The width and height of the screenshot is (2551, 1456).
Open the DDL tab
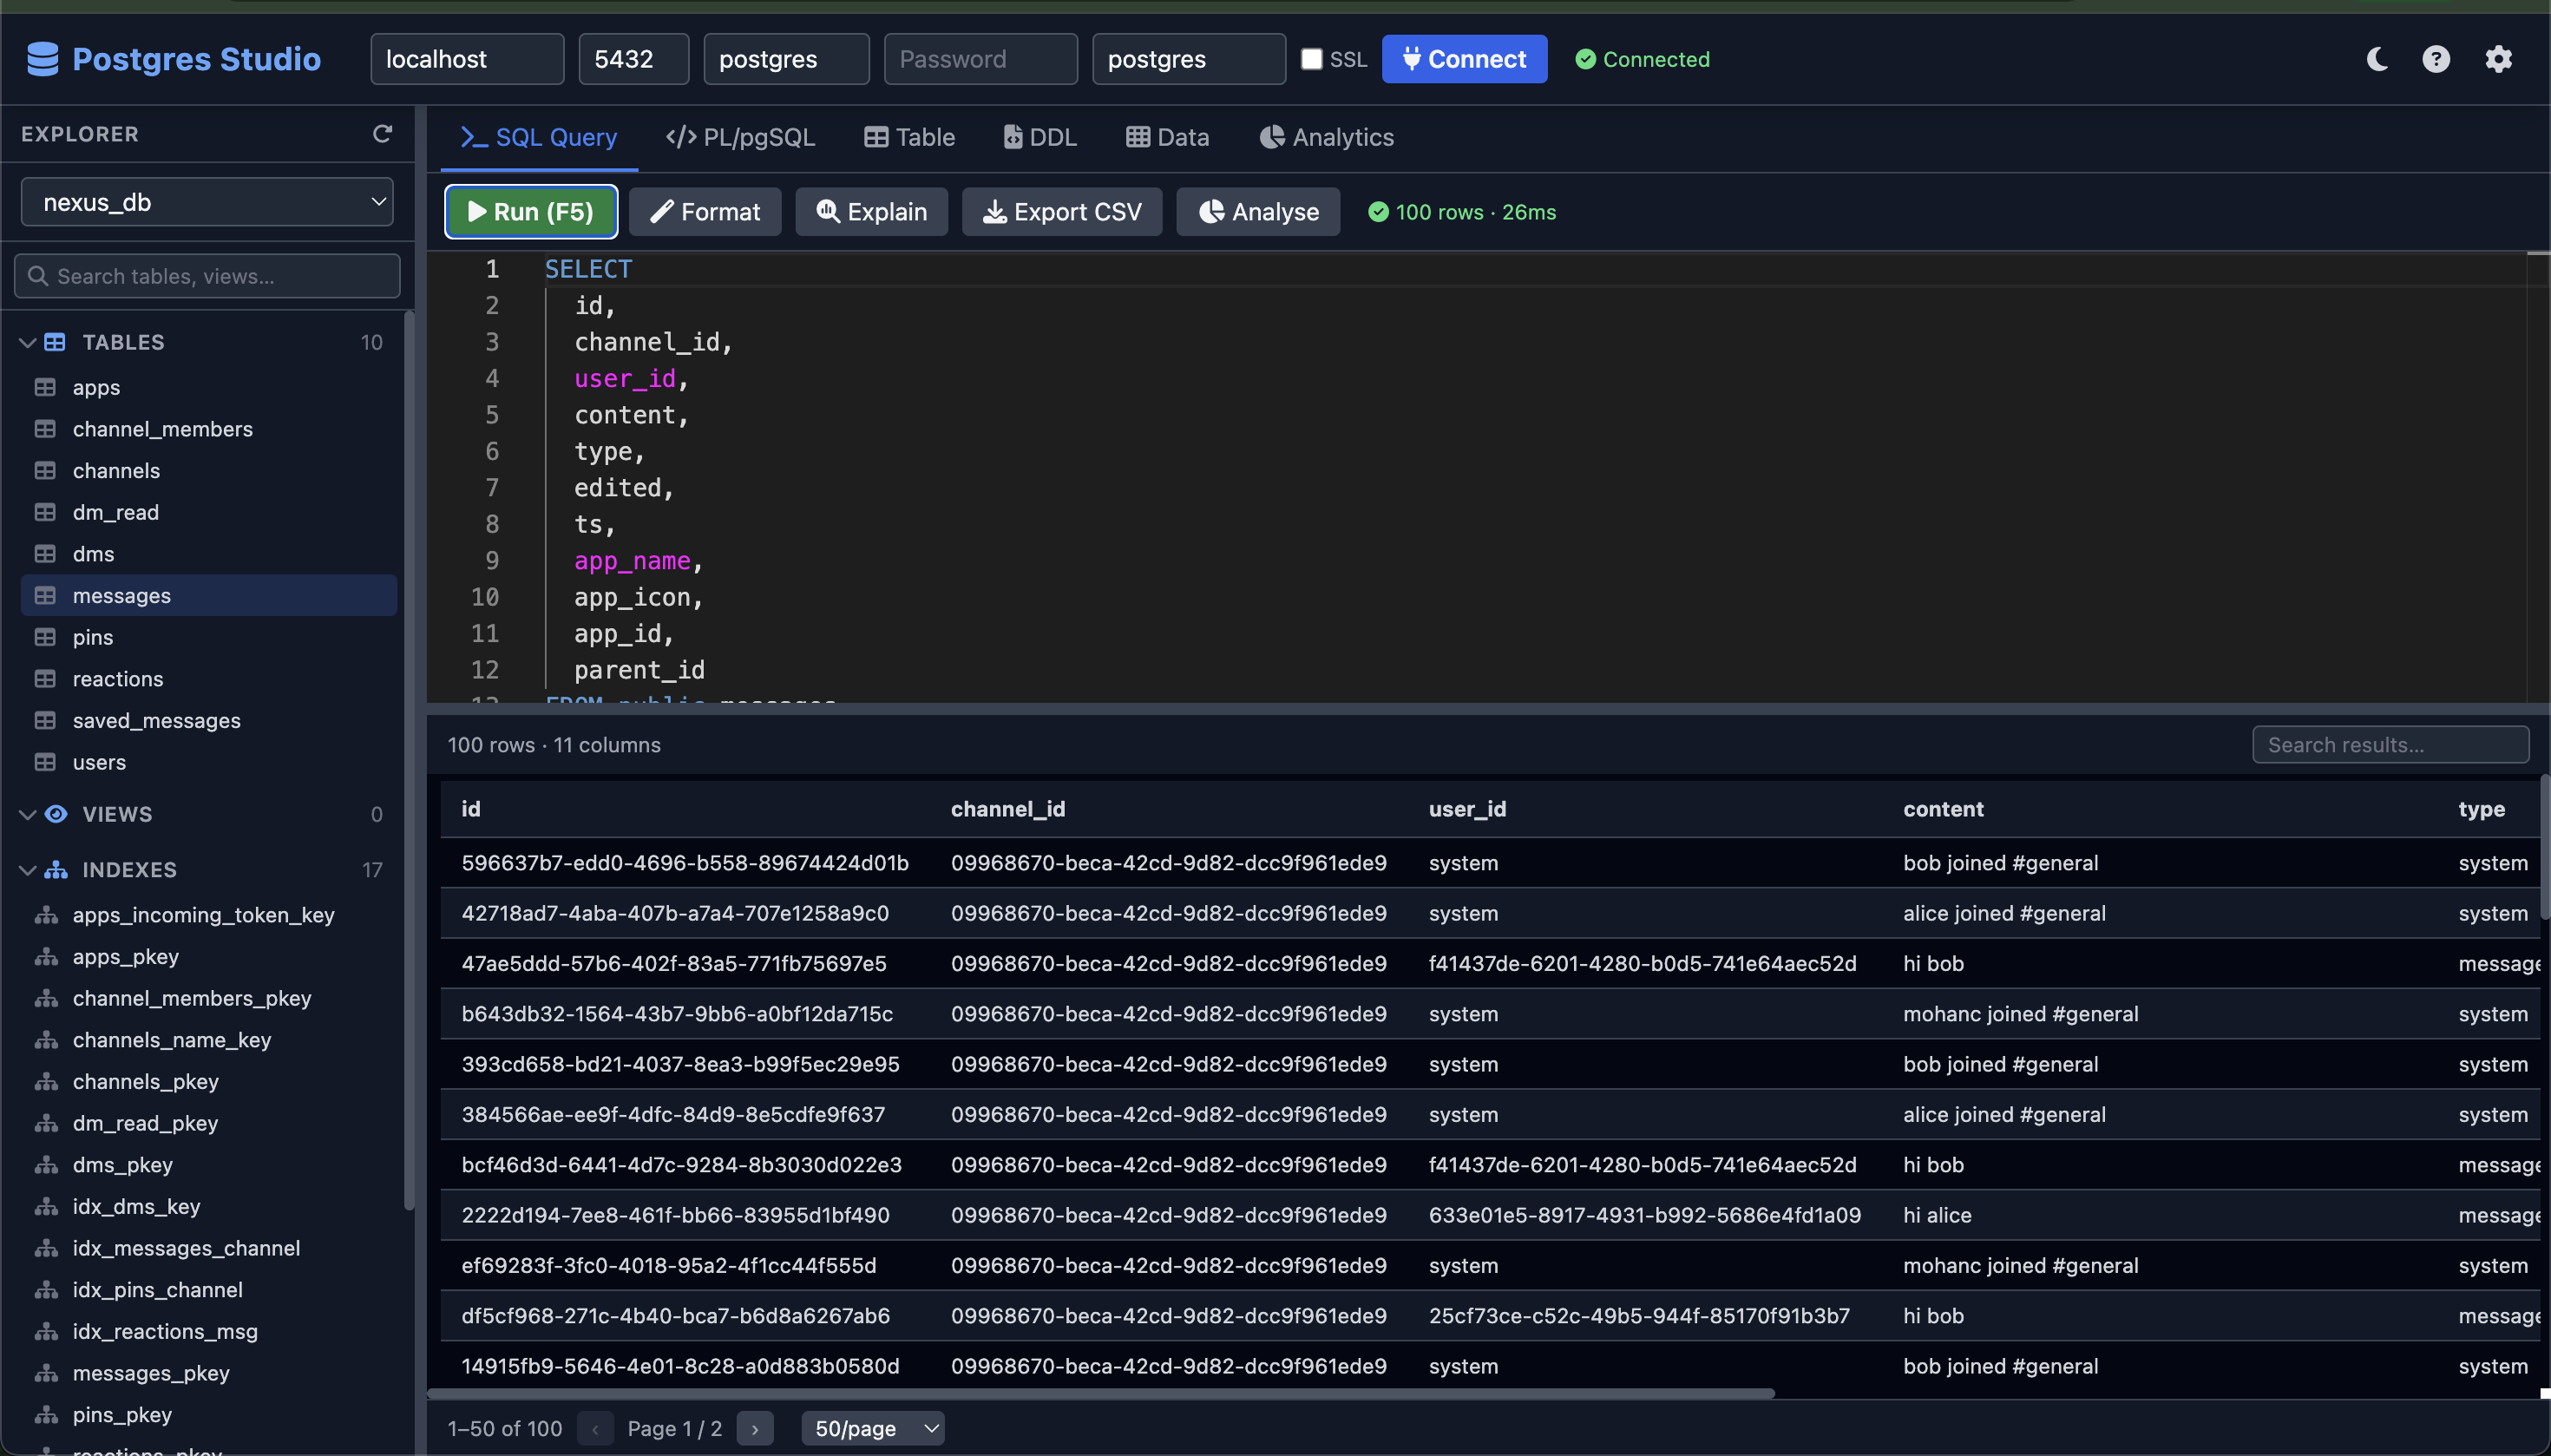pyautogui.click(x=1040, y=137)
